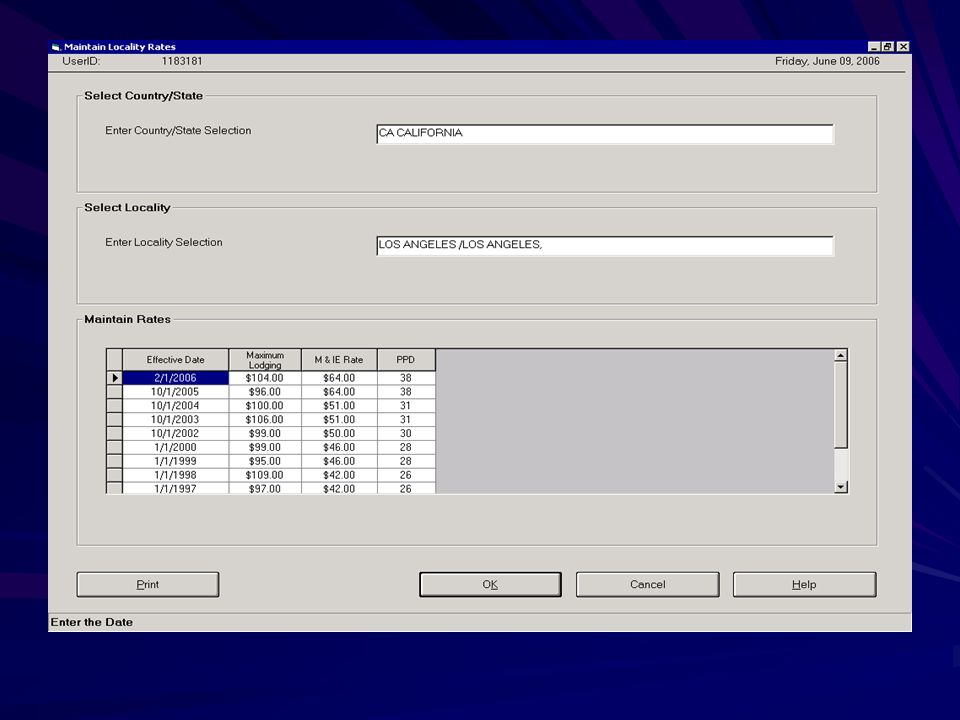Select the row header beside 1/1/2000
Screen dimensions: 960x720
[x=114, y=448]
